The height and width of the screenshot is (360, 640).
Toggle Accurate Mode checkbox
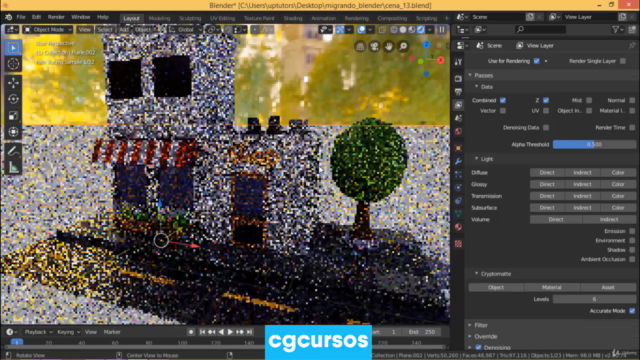point(632,311)
